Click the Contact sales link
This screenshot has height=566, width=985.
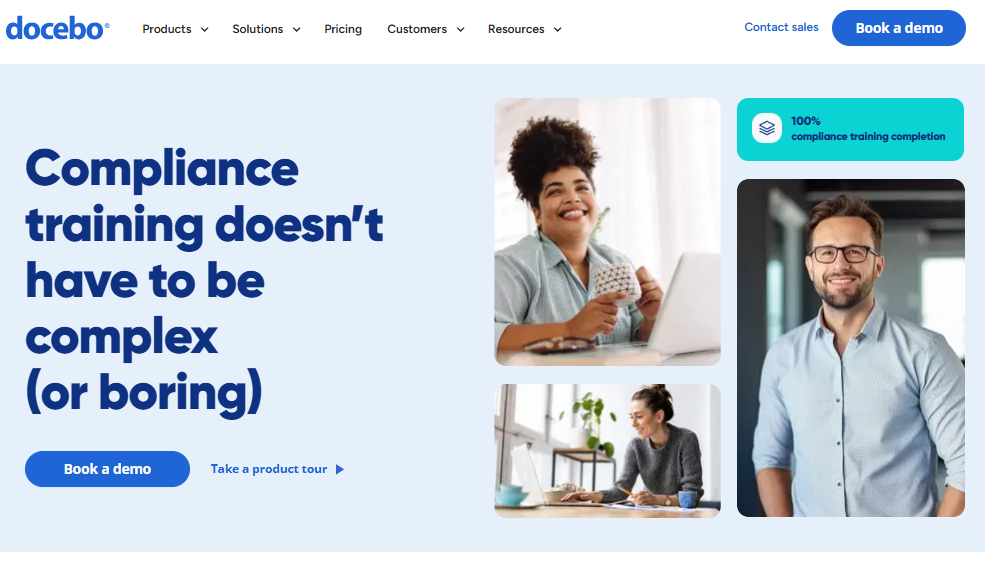click(x=781, y=27)
